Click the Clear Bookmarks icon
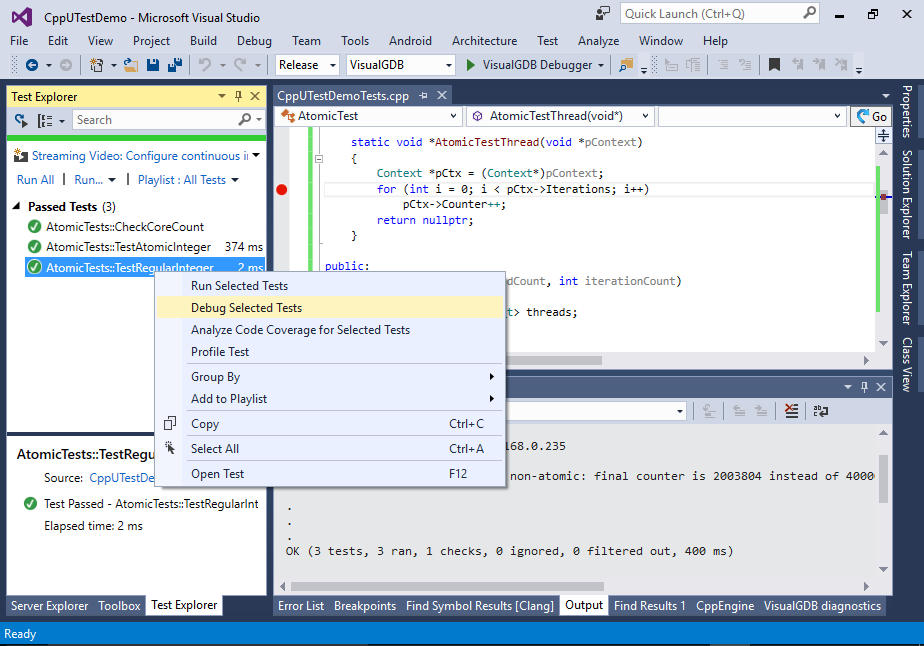This screenshot has height=646, width=924. click(x=841, y=65)
